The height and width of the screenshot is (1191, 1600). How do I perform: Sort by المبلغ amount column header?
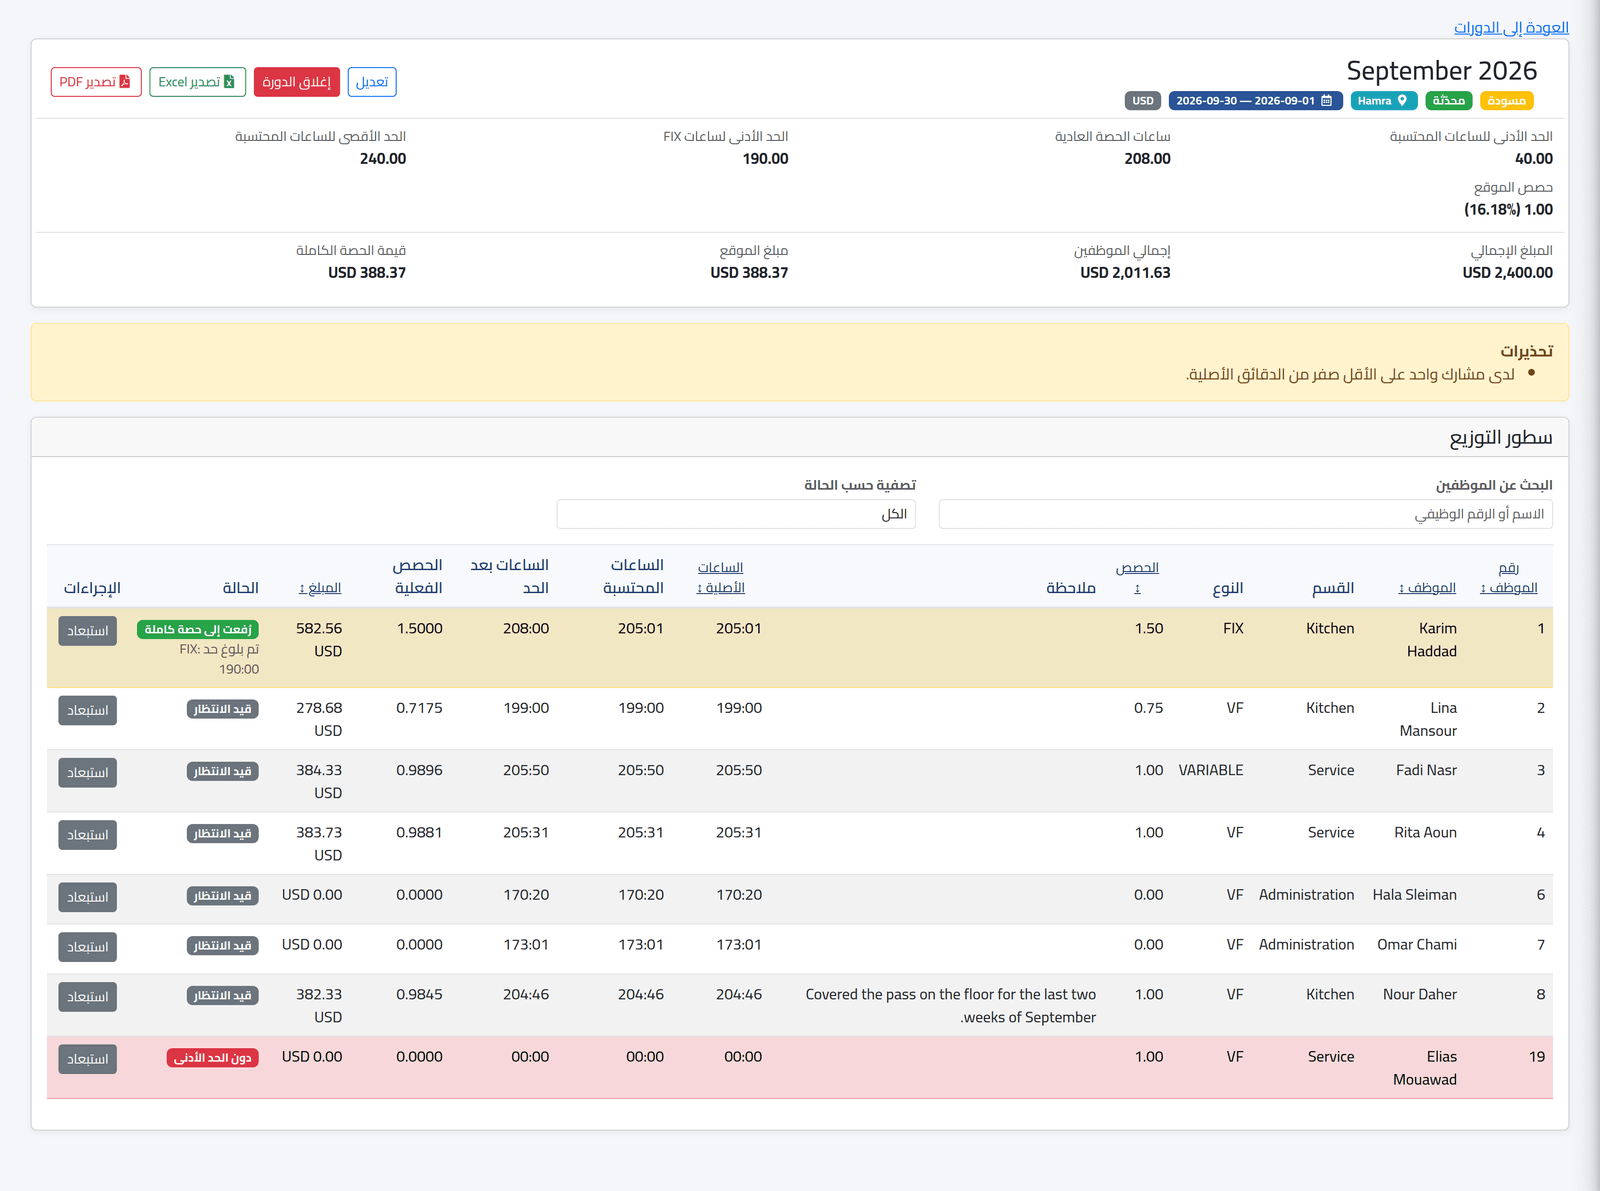[320, 588]
